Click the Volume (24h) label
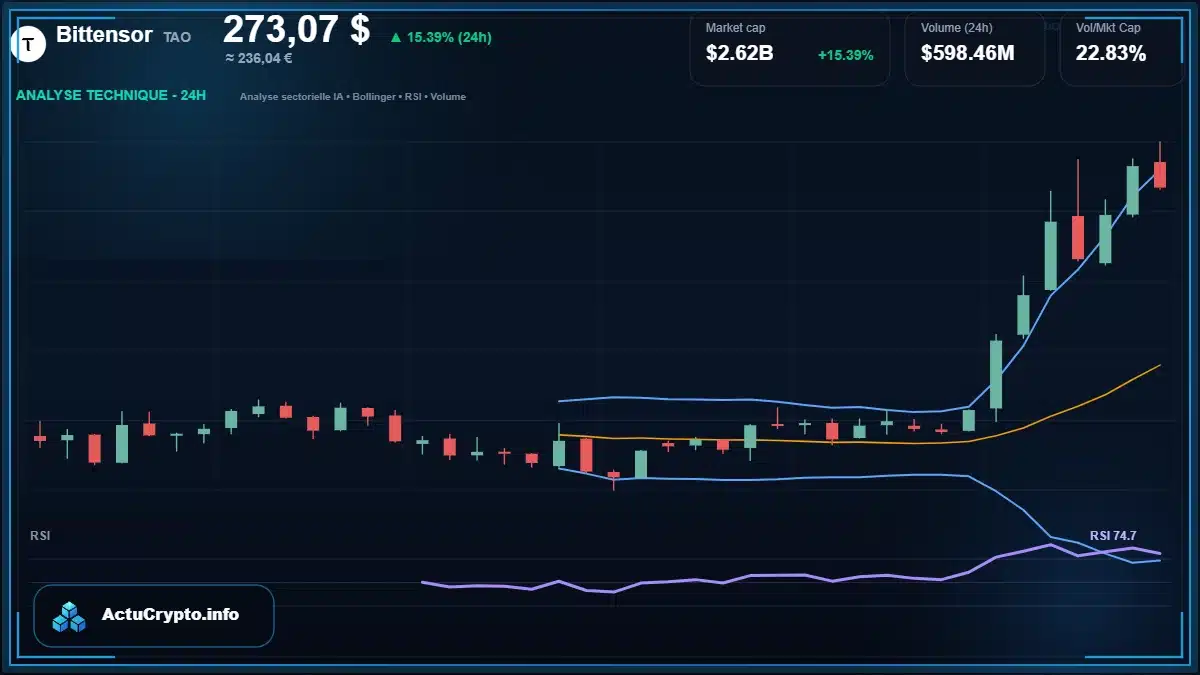Image resolution: width=1200 pixels, height=675 pixels. tap(956, 28)
